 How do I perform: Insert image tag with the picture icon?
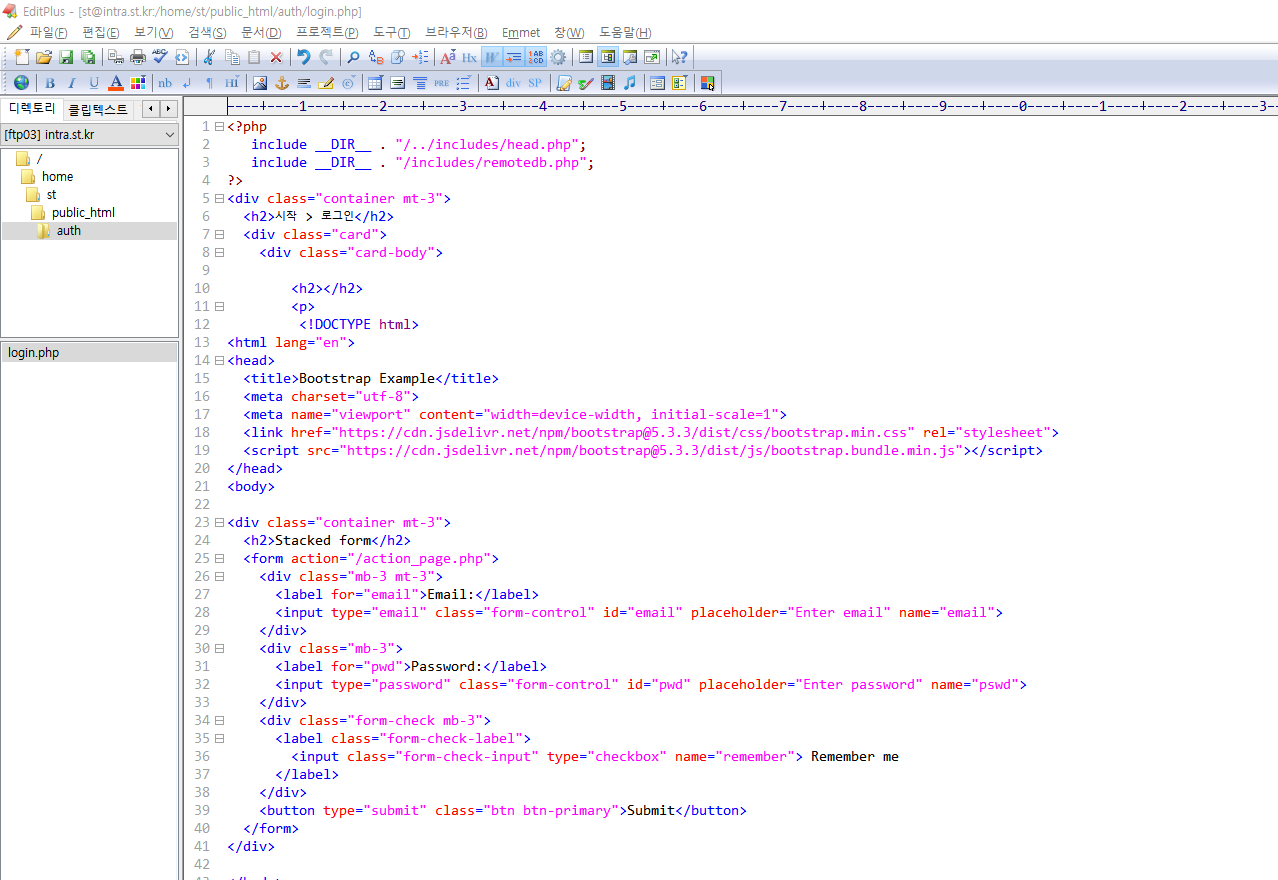260,82
